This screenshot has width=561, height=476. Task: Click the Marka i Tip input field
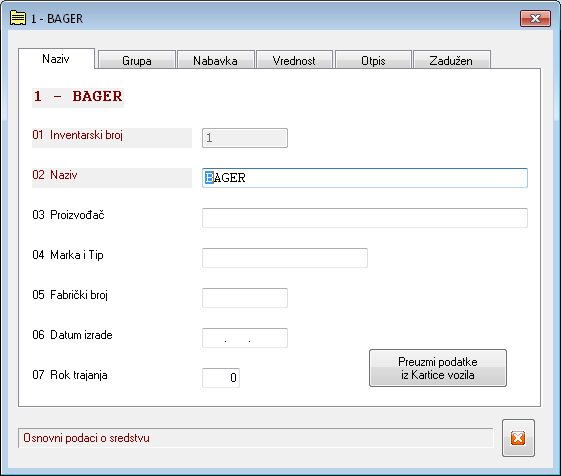[285, 258]
